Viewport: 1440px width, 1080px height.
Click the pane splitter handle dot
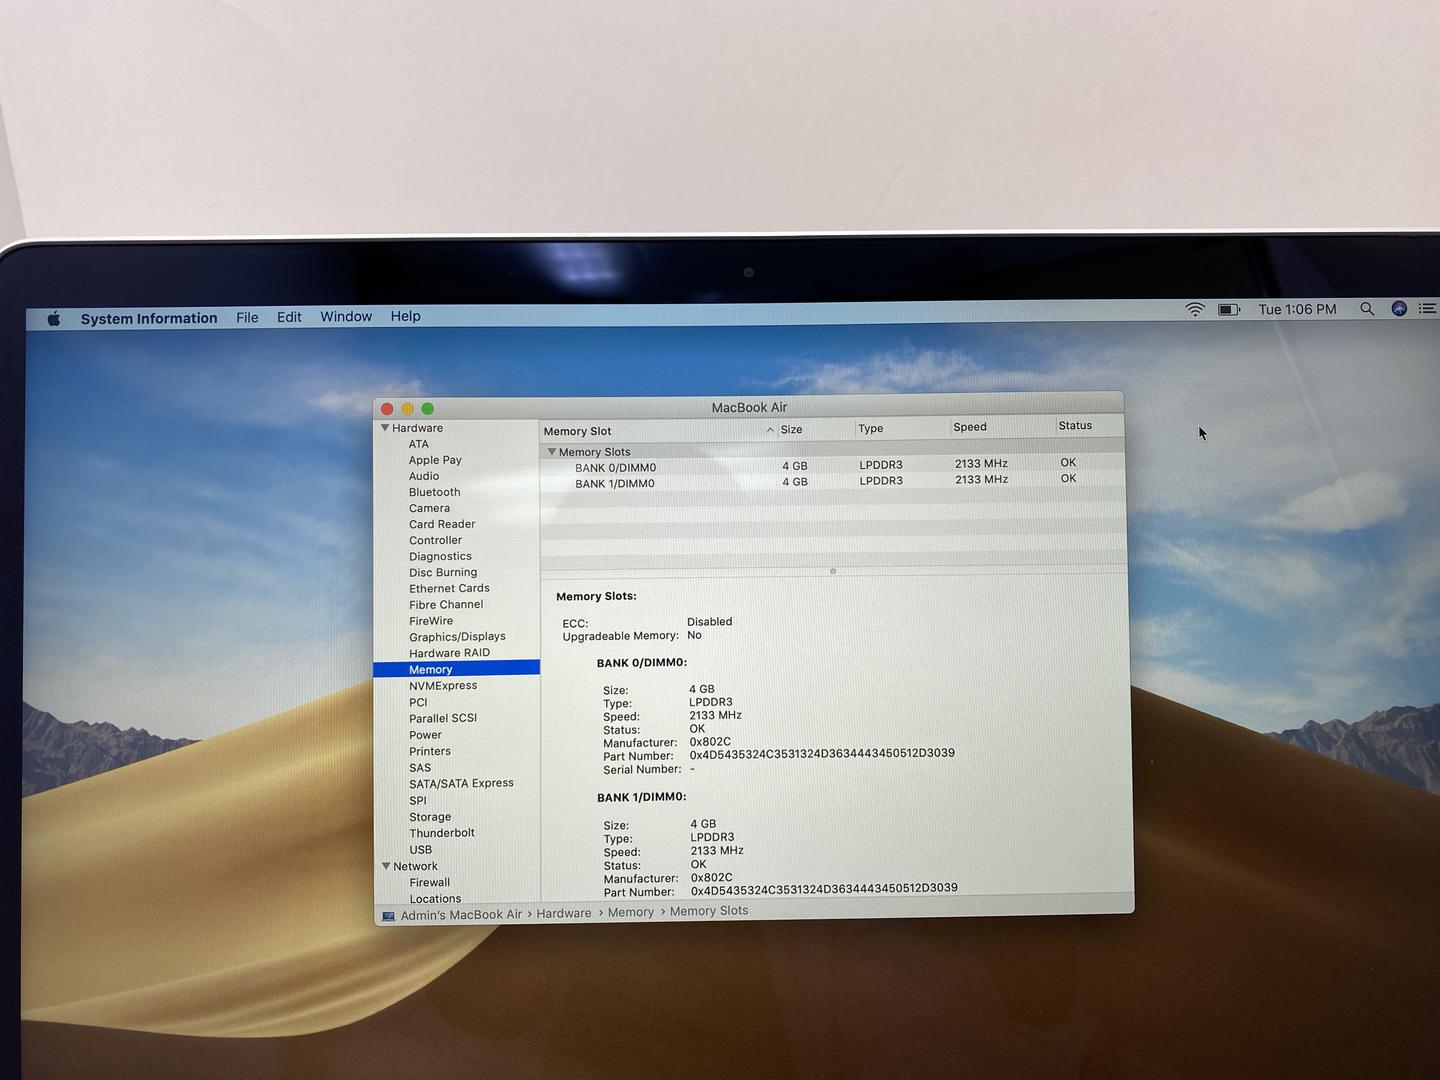833,571
